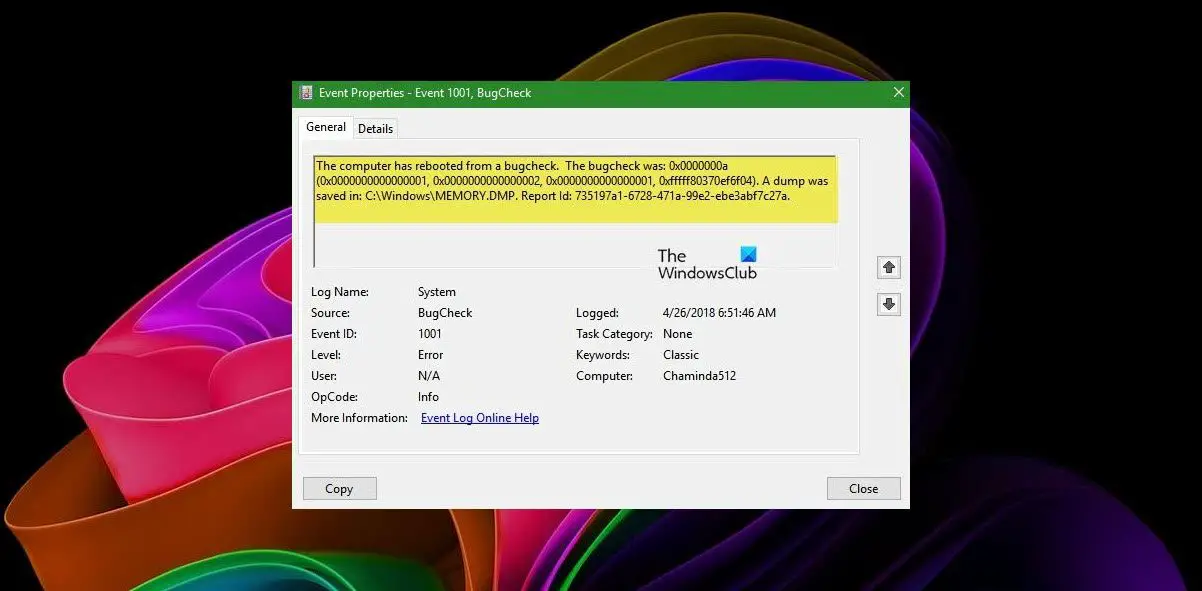Click the up arrow to view previous event
The width and height of the screenshot is (1202, 591).
click(x=888, y=267)
